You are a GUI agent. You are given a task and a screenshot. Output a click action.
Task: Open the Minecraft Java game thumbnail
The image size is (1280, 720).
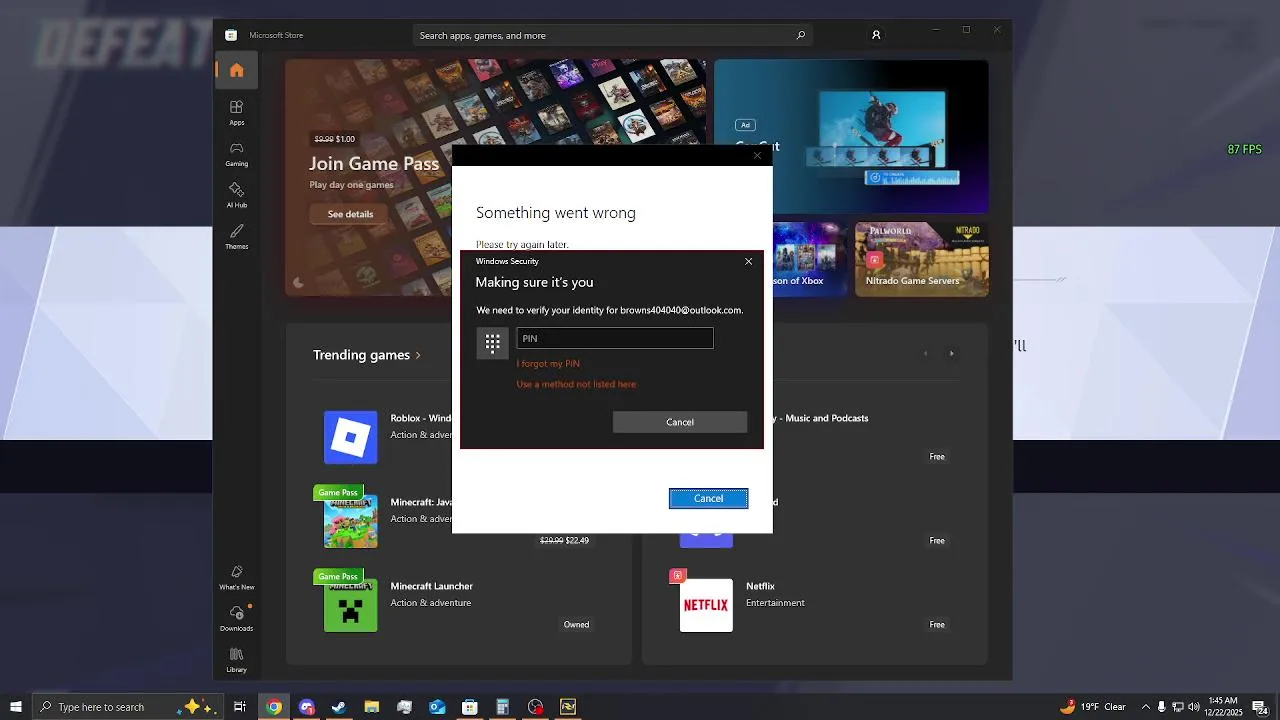350,521
